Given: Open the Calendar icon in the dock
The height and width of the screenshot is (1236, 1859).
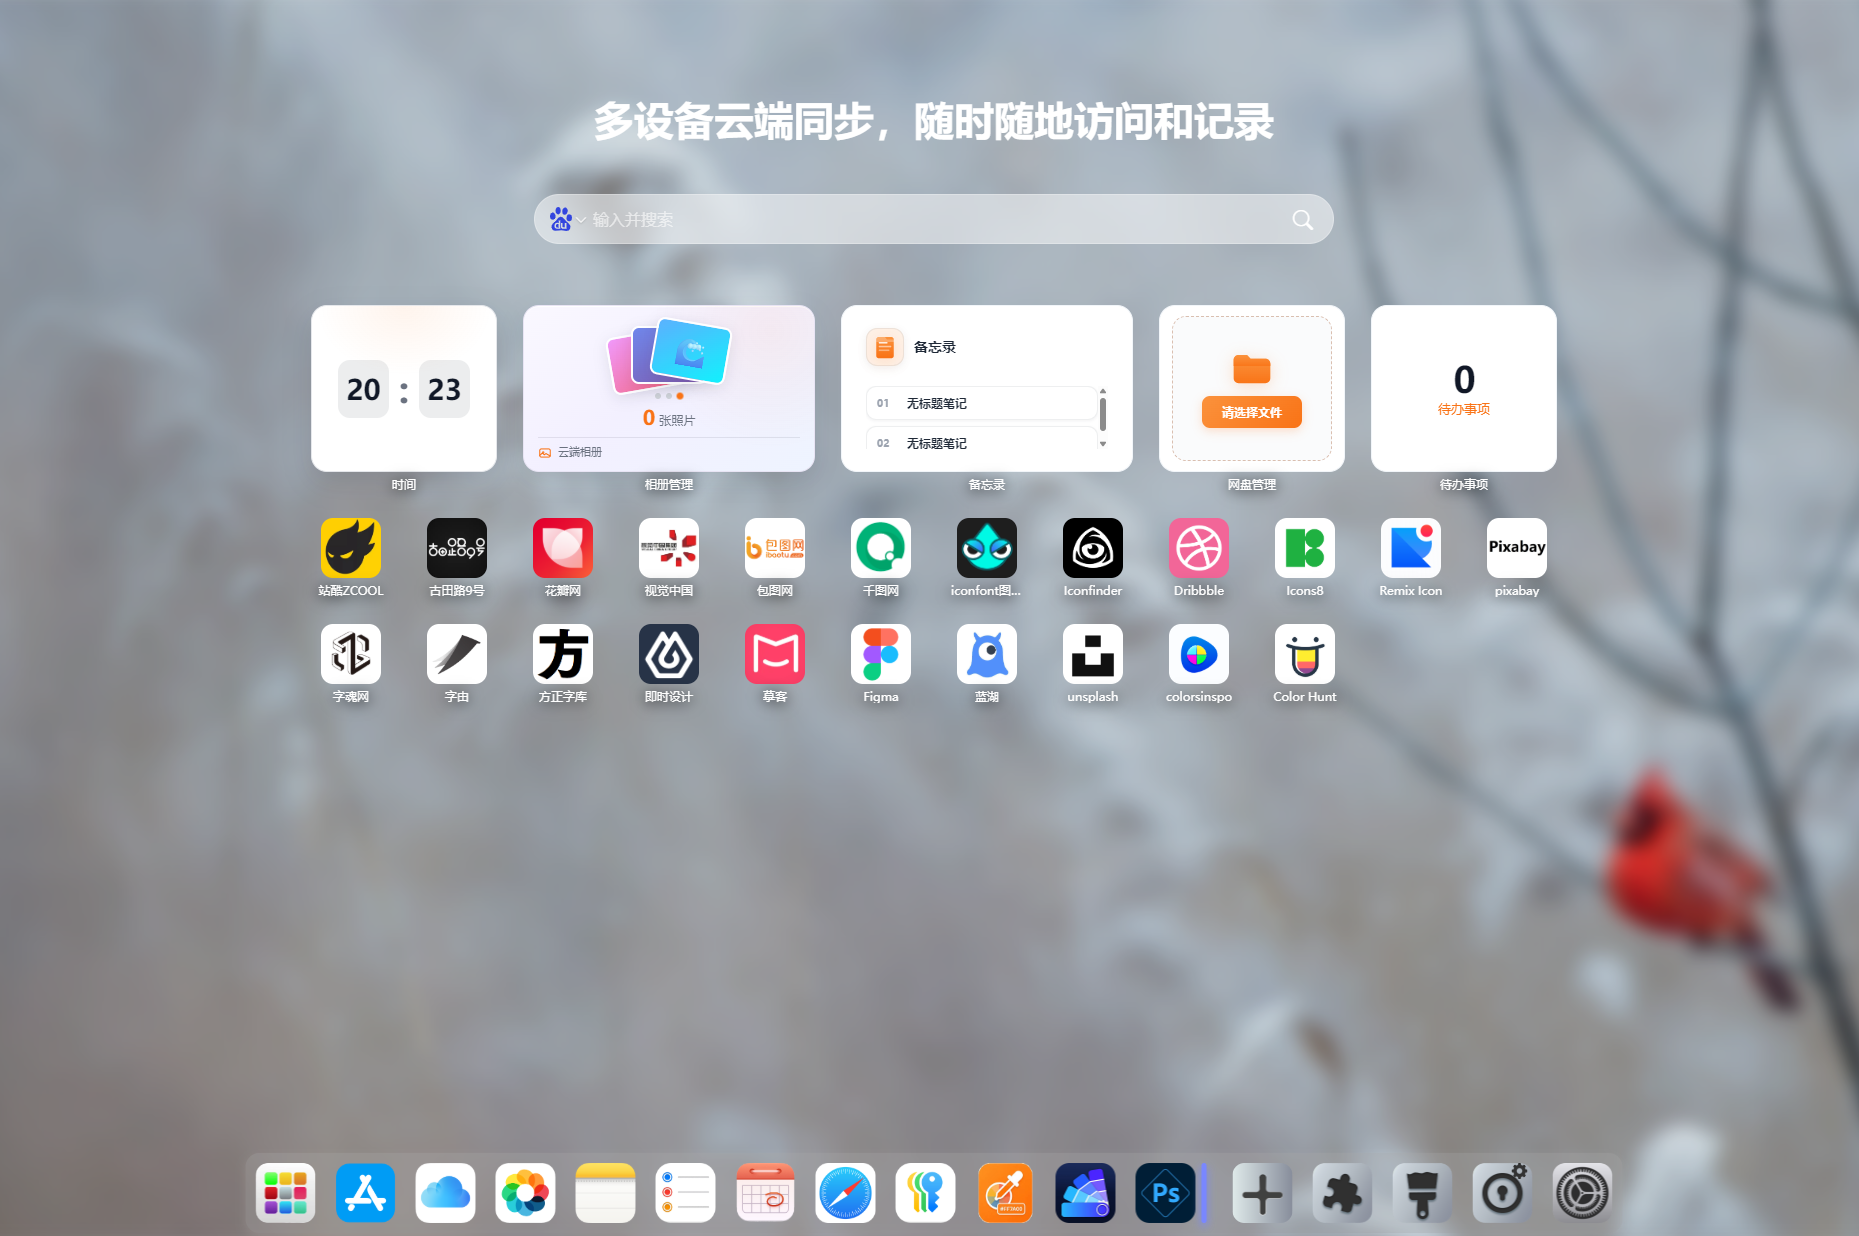Looking at the screenshot, I should (765, 1193).
